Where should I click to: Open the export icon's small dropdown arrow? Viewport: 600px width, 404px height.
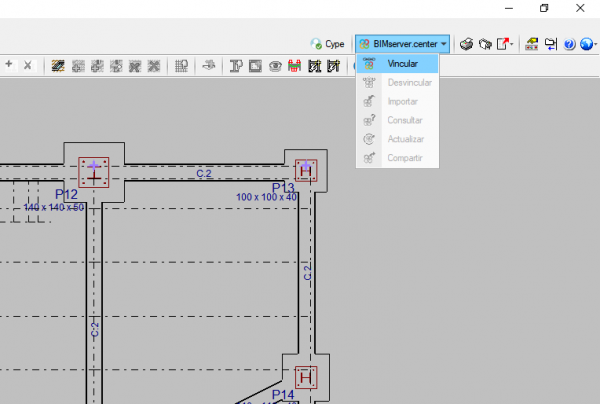[512, 44]
